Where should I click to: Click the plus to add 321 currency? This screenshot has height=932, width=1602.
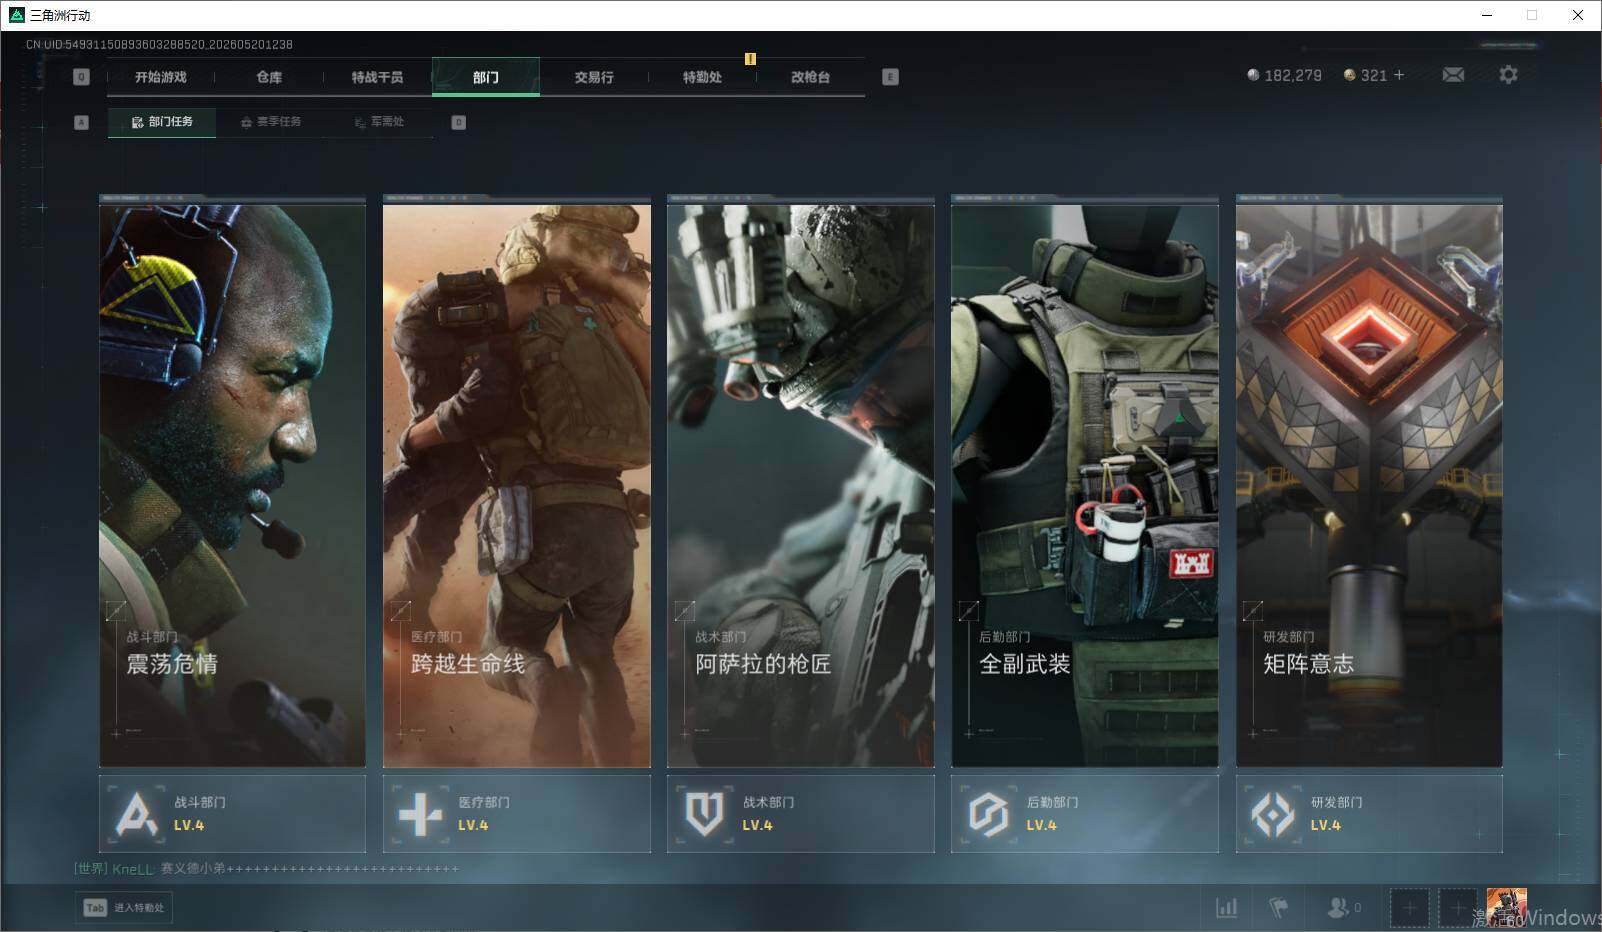point(1399,75)
